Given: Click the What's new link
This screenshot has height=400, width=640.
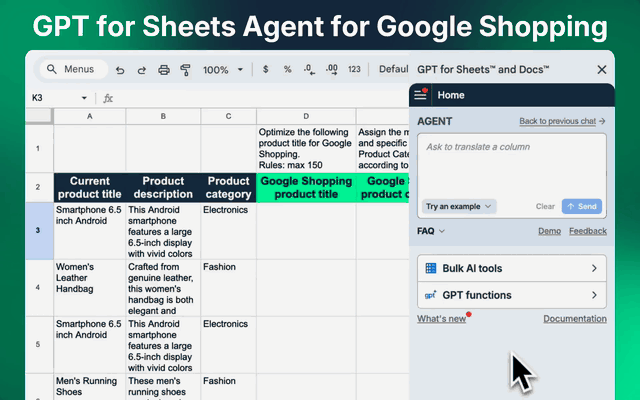Looking at the screenshot, I should coord(442,319).
